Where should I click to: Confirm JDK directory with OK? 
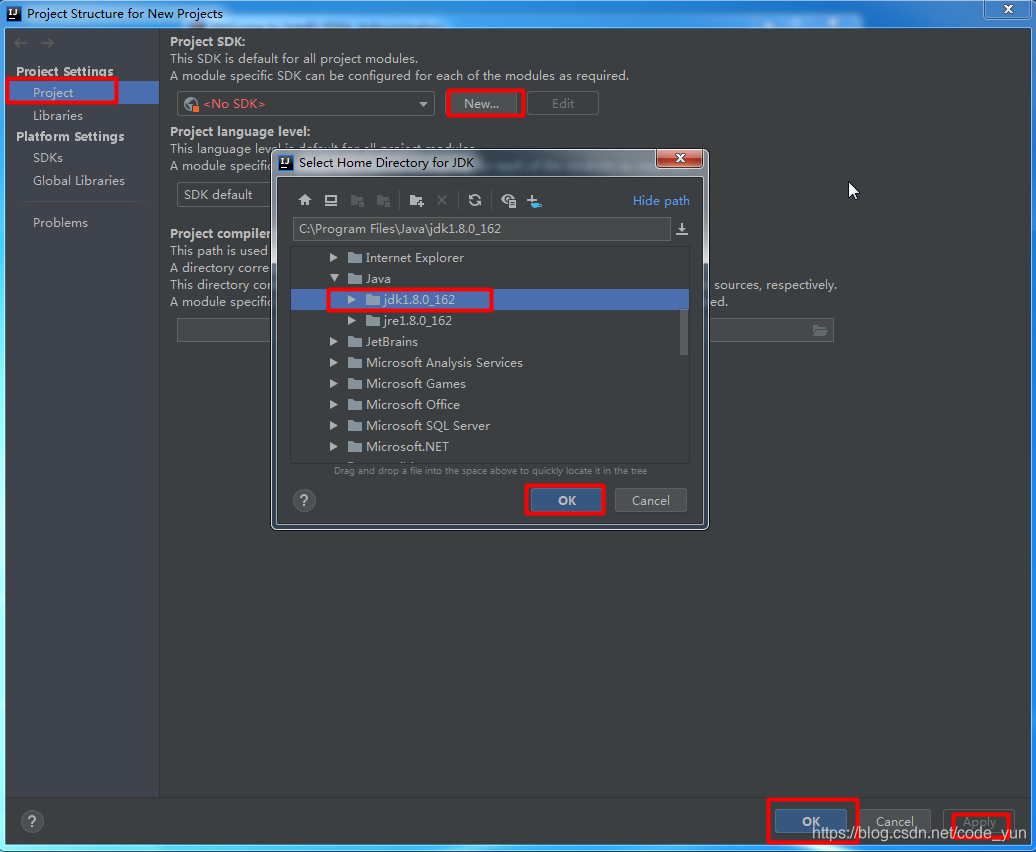pos(567,501)
